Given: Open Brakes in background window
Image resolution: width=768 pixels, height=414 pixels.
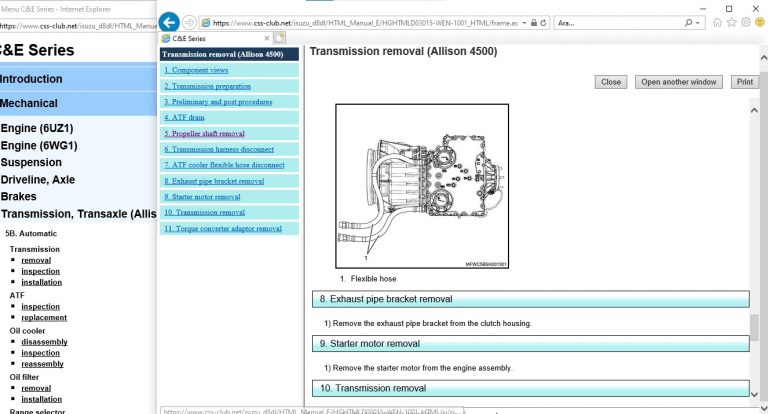Looking at the screenshot, I should (19, 196).
